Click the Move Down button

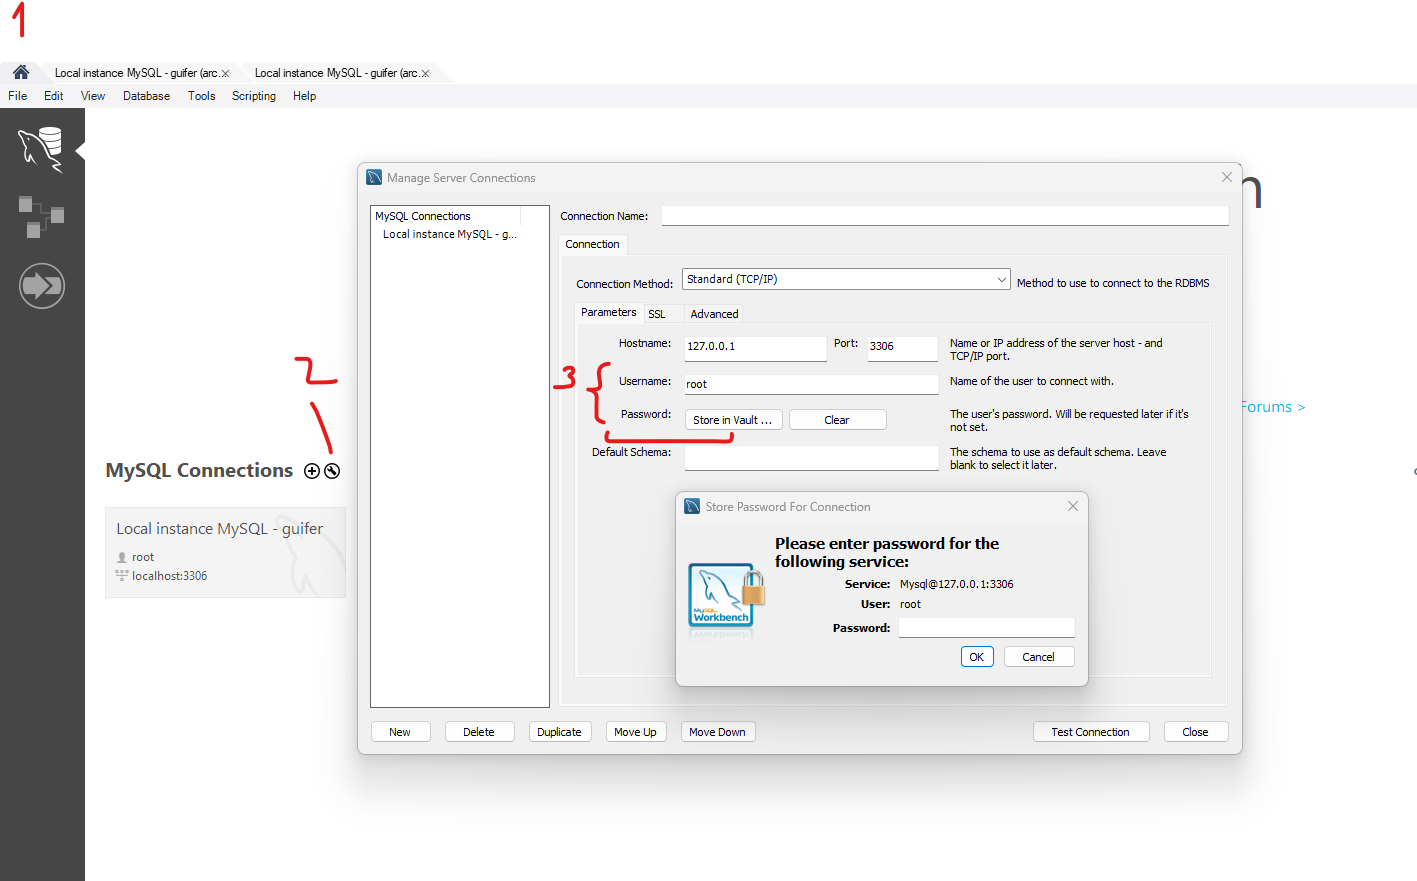coord(718,732)
